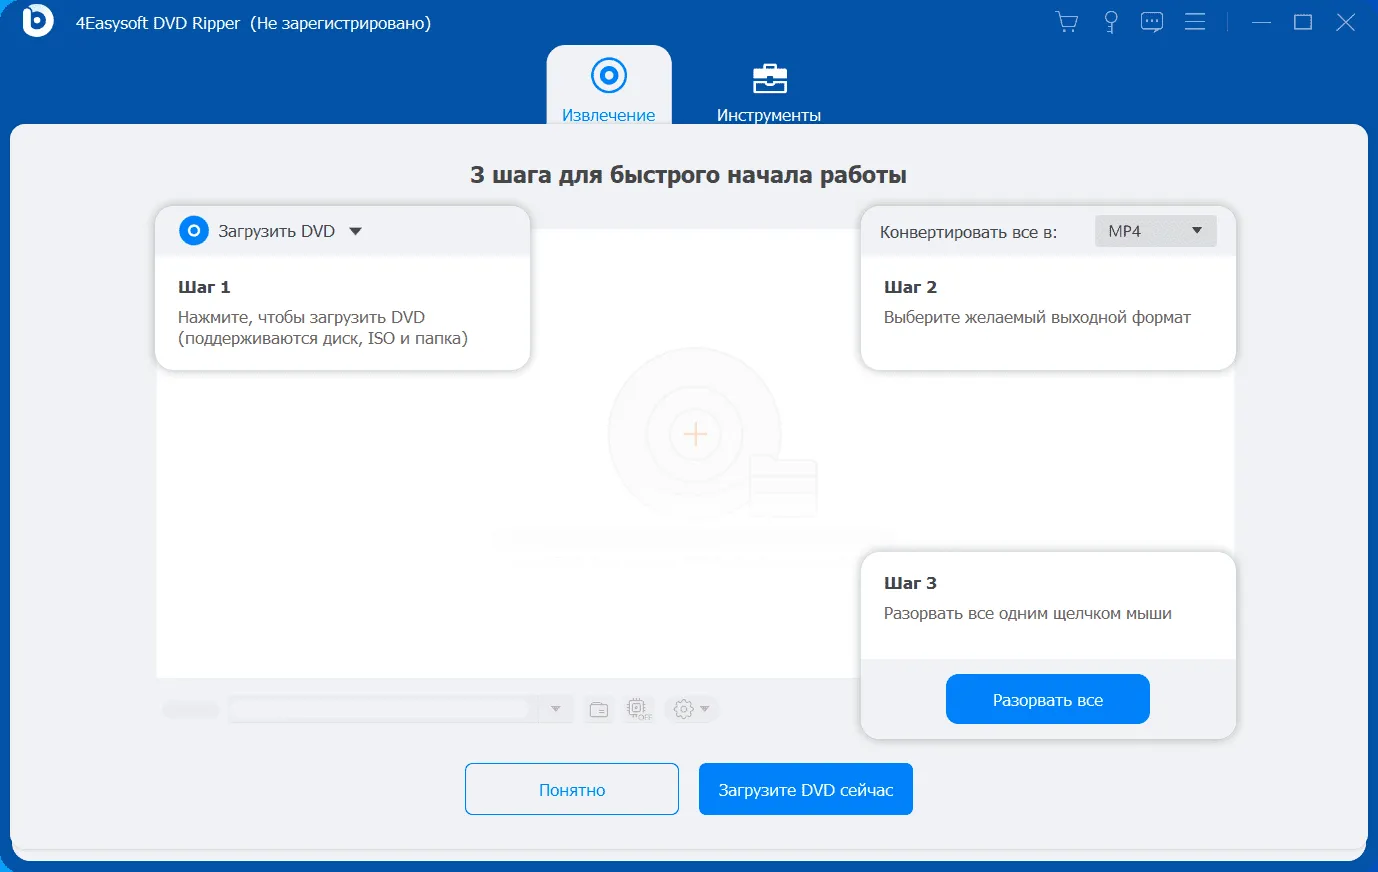Click Выберите желаемый выходной формат text
The image size is (1378, 872).
click(x=1037, y=317)
